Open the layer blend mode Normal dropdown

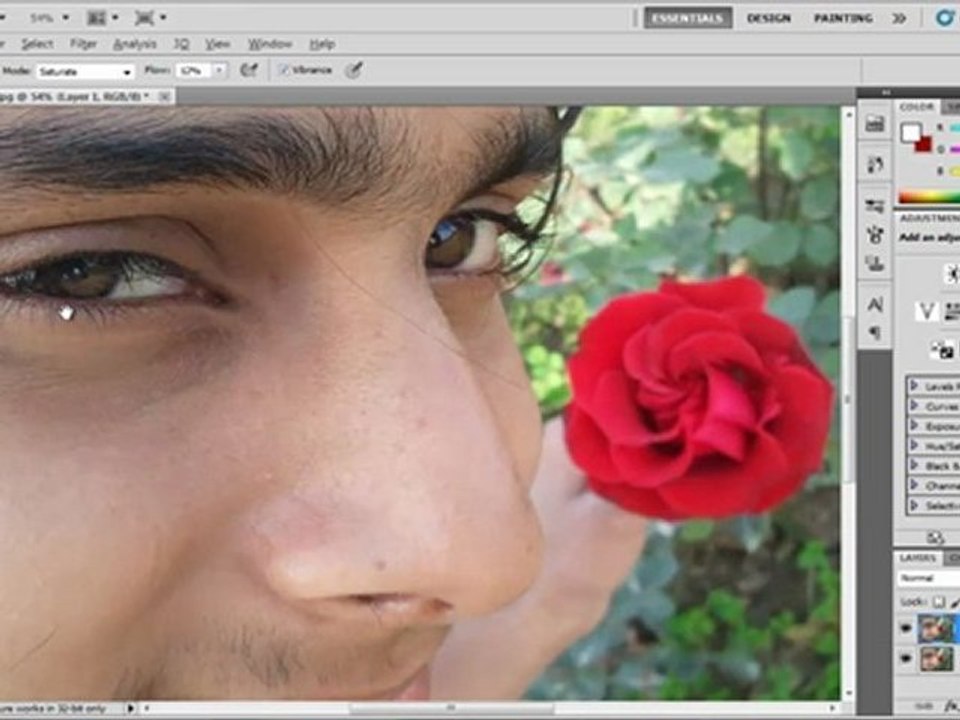pos(929,578)
